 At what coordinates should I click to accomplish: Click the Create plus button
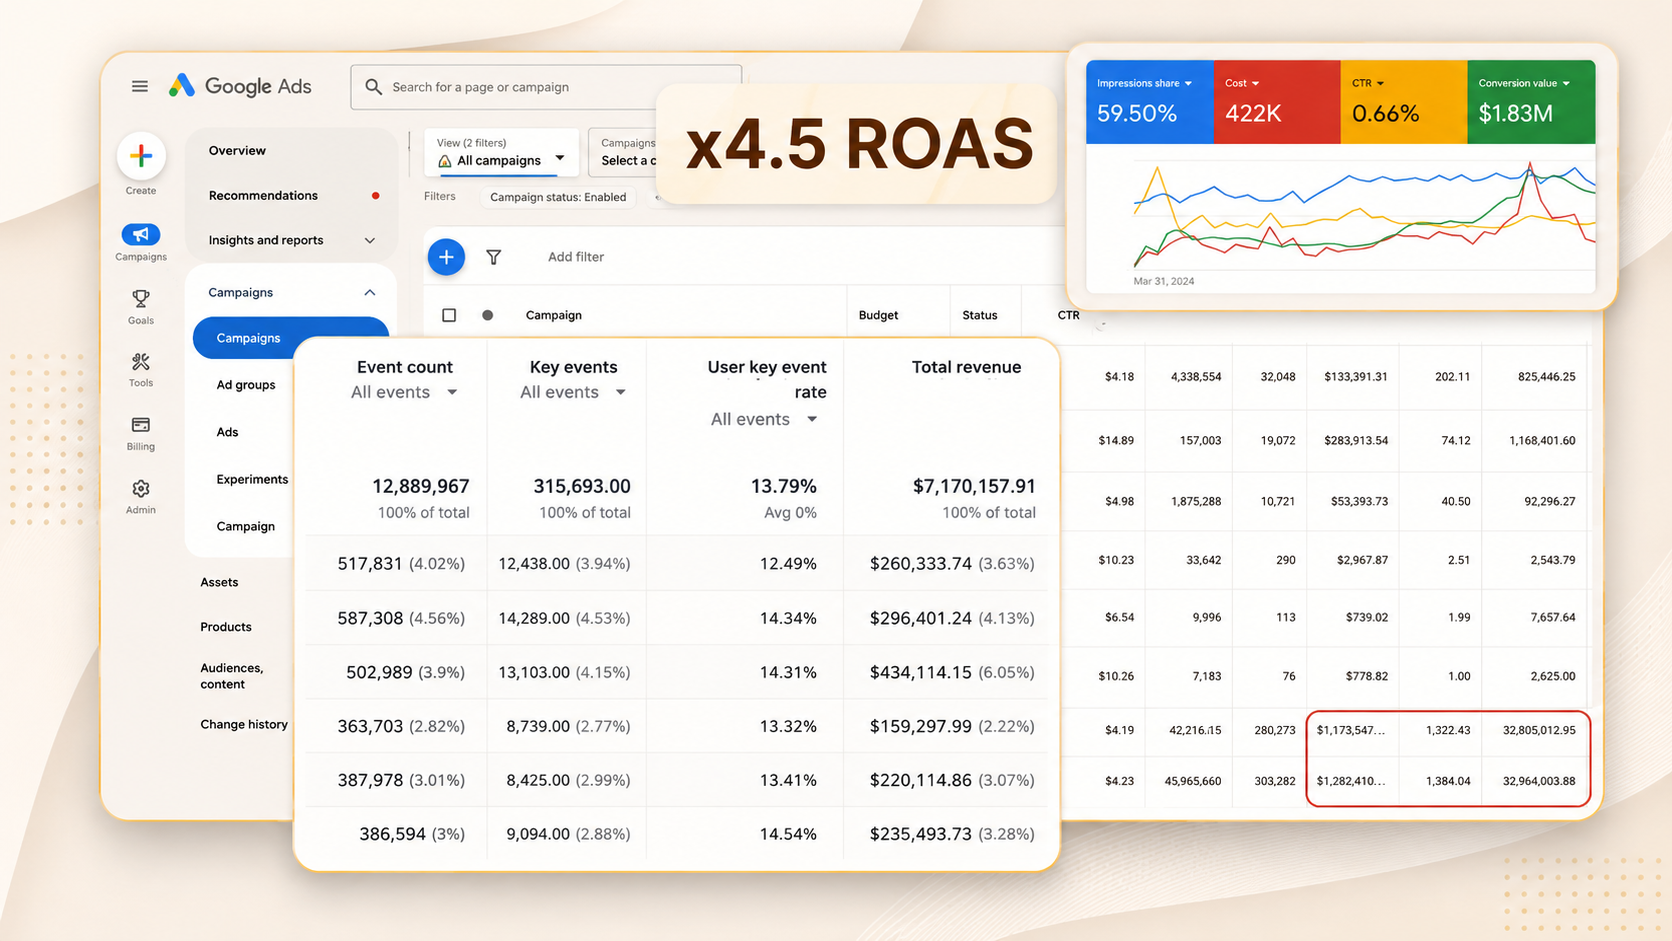point(141,156)
